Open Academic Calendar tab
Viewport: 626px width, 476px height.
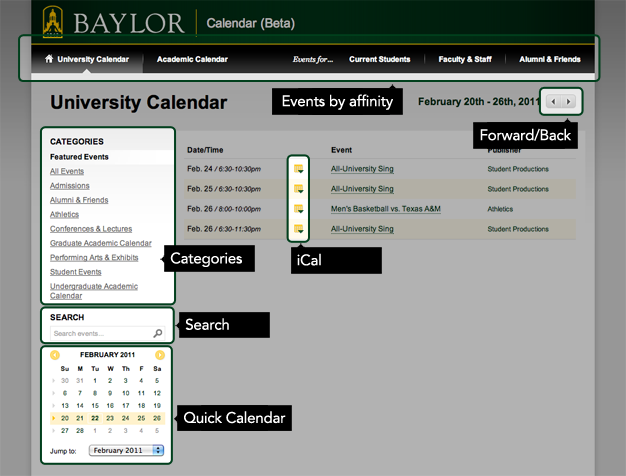(192, 59)
